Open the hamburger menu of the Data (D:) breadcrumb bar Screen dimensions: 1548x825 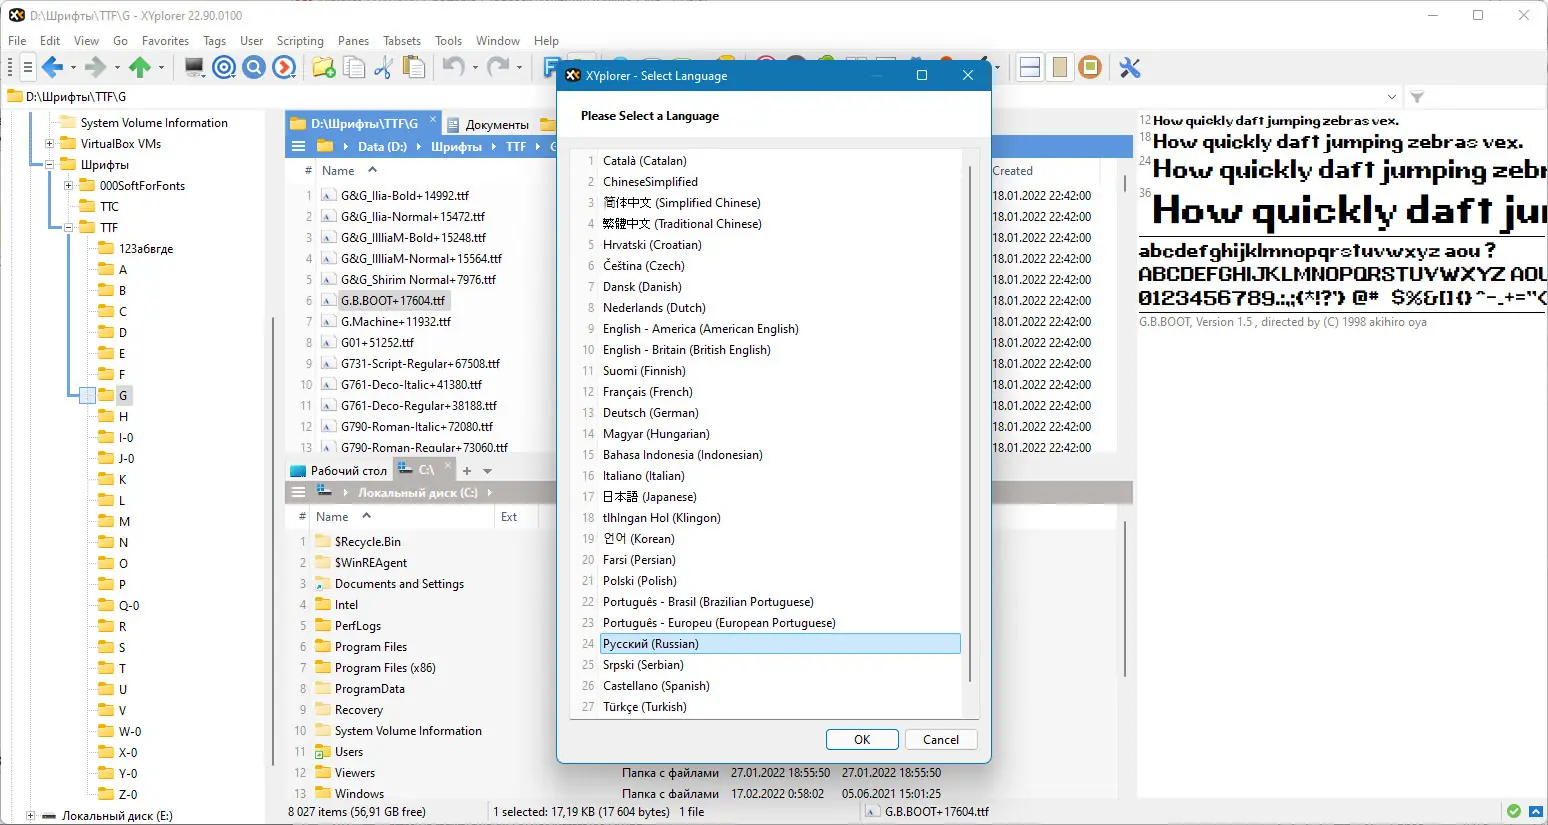point(298,146)
